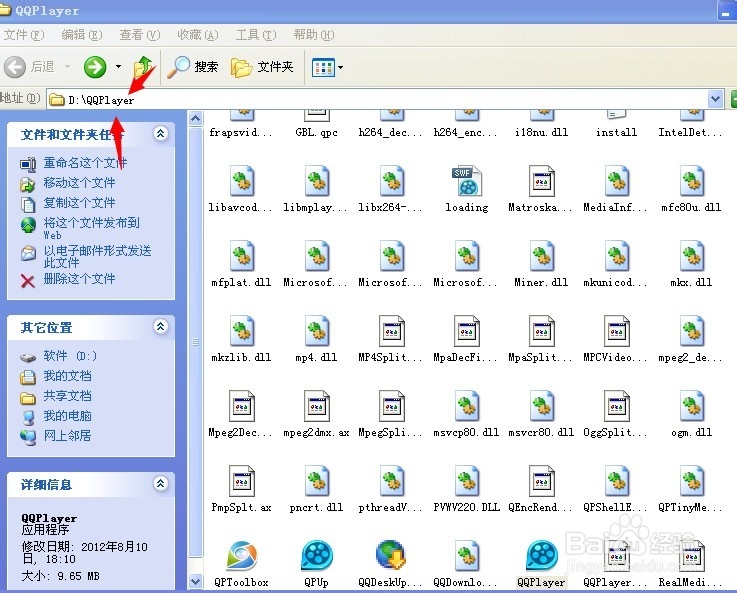The height and width of the screenshot is (593, 737).
Task: Go up one folder level
Action: 143,67
